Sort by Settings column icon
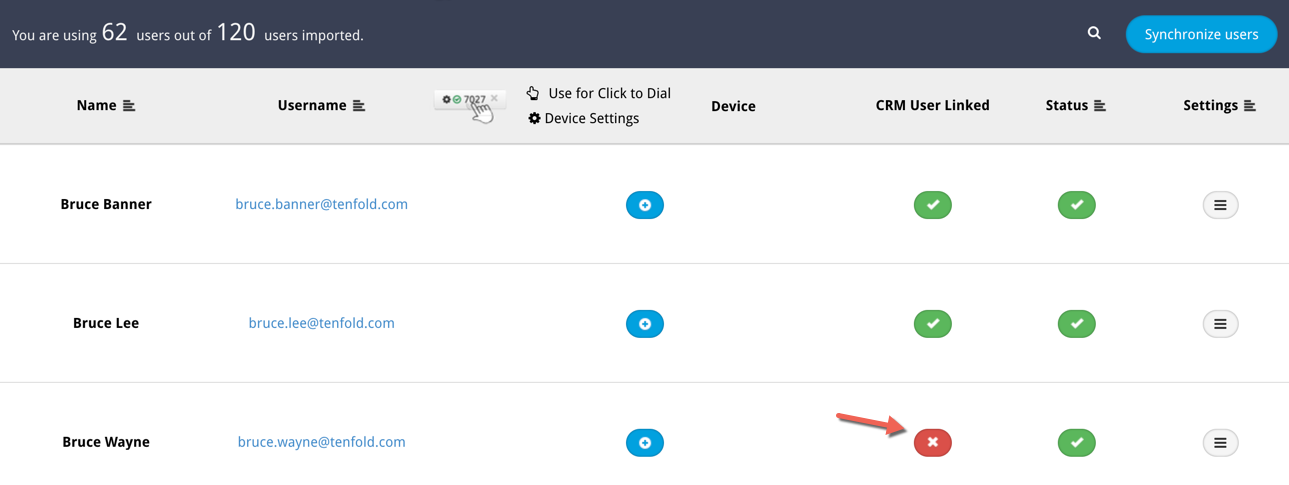Screen dimensions: 1289x485 [x=1249, y=105]
